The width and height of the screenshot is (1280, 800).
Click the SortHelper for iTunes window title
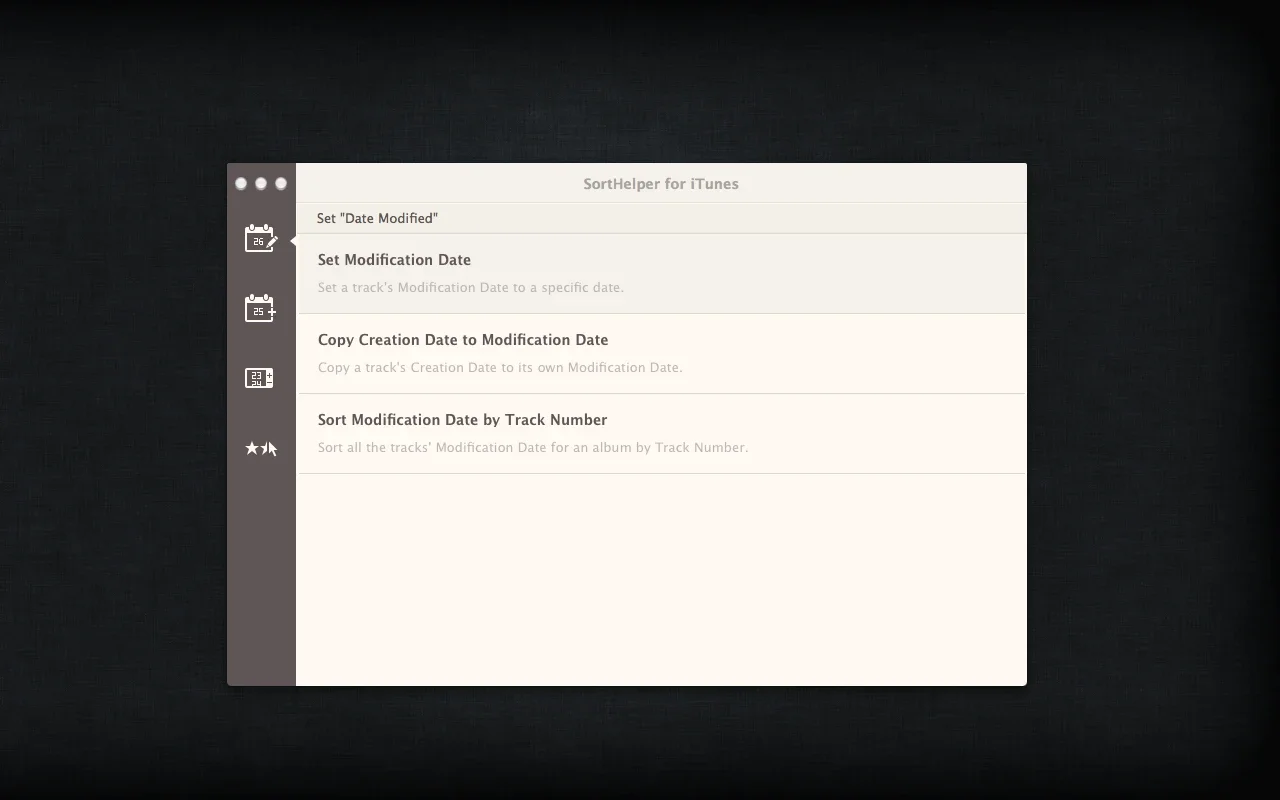[661, 184]
